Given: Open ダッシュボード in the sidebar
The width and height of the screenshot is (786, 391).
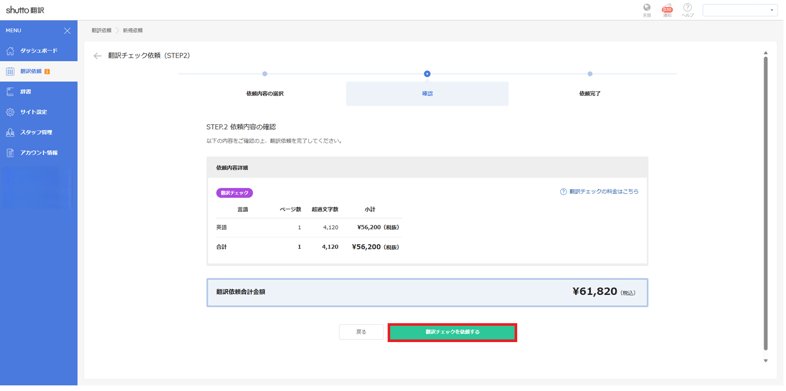Looking at the screenshot, I should pos(39,51).
